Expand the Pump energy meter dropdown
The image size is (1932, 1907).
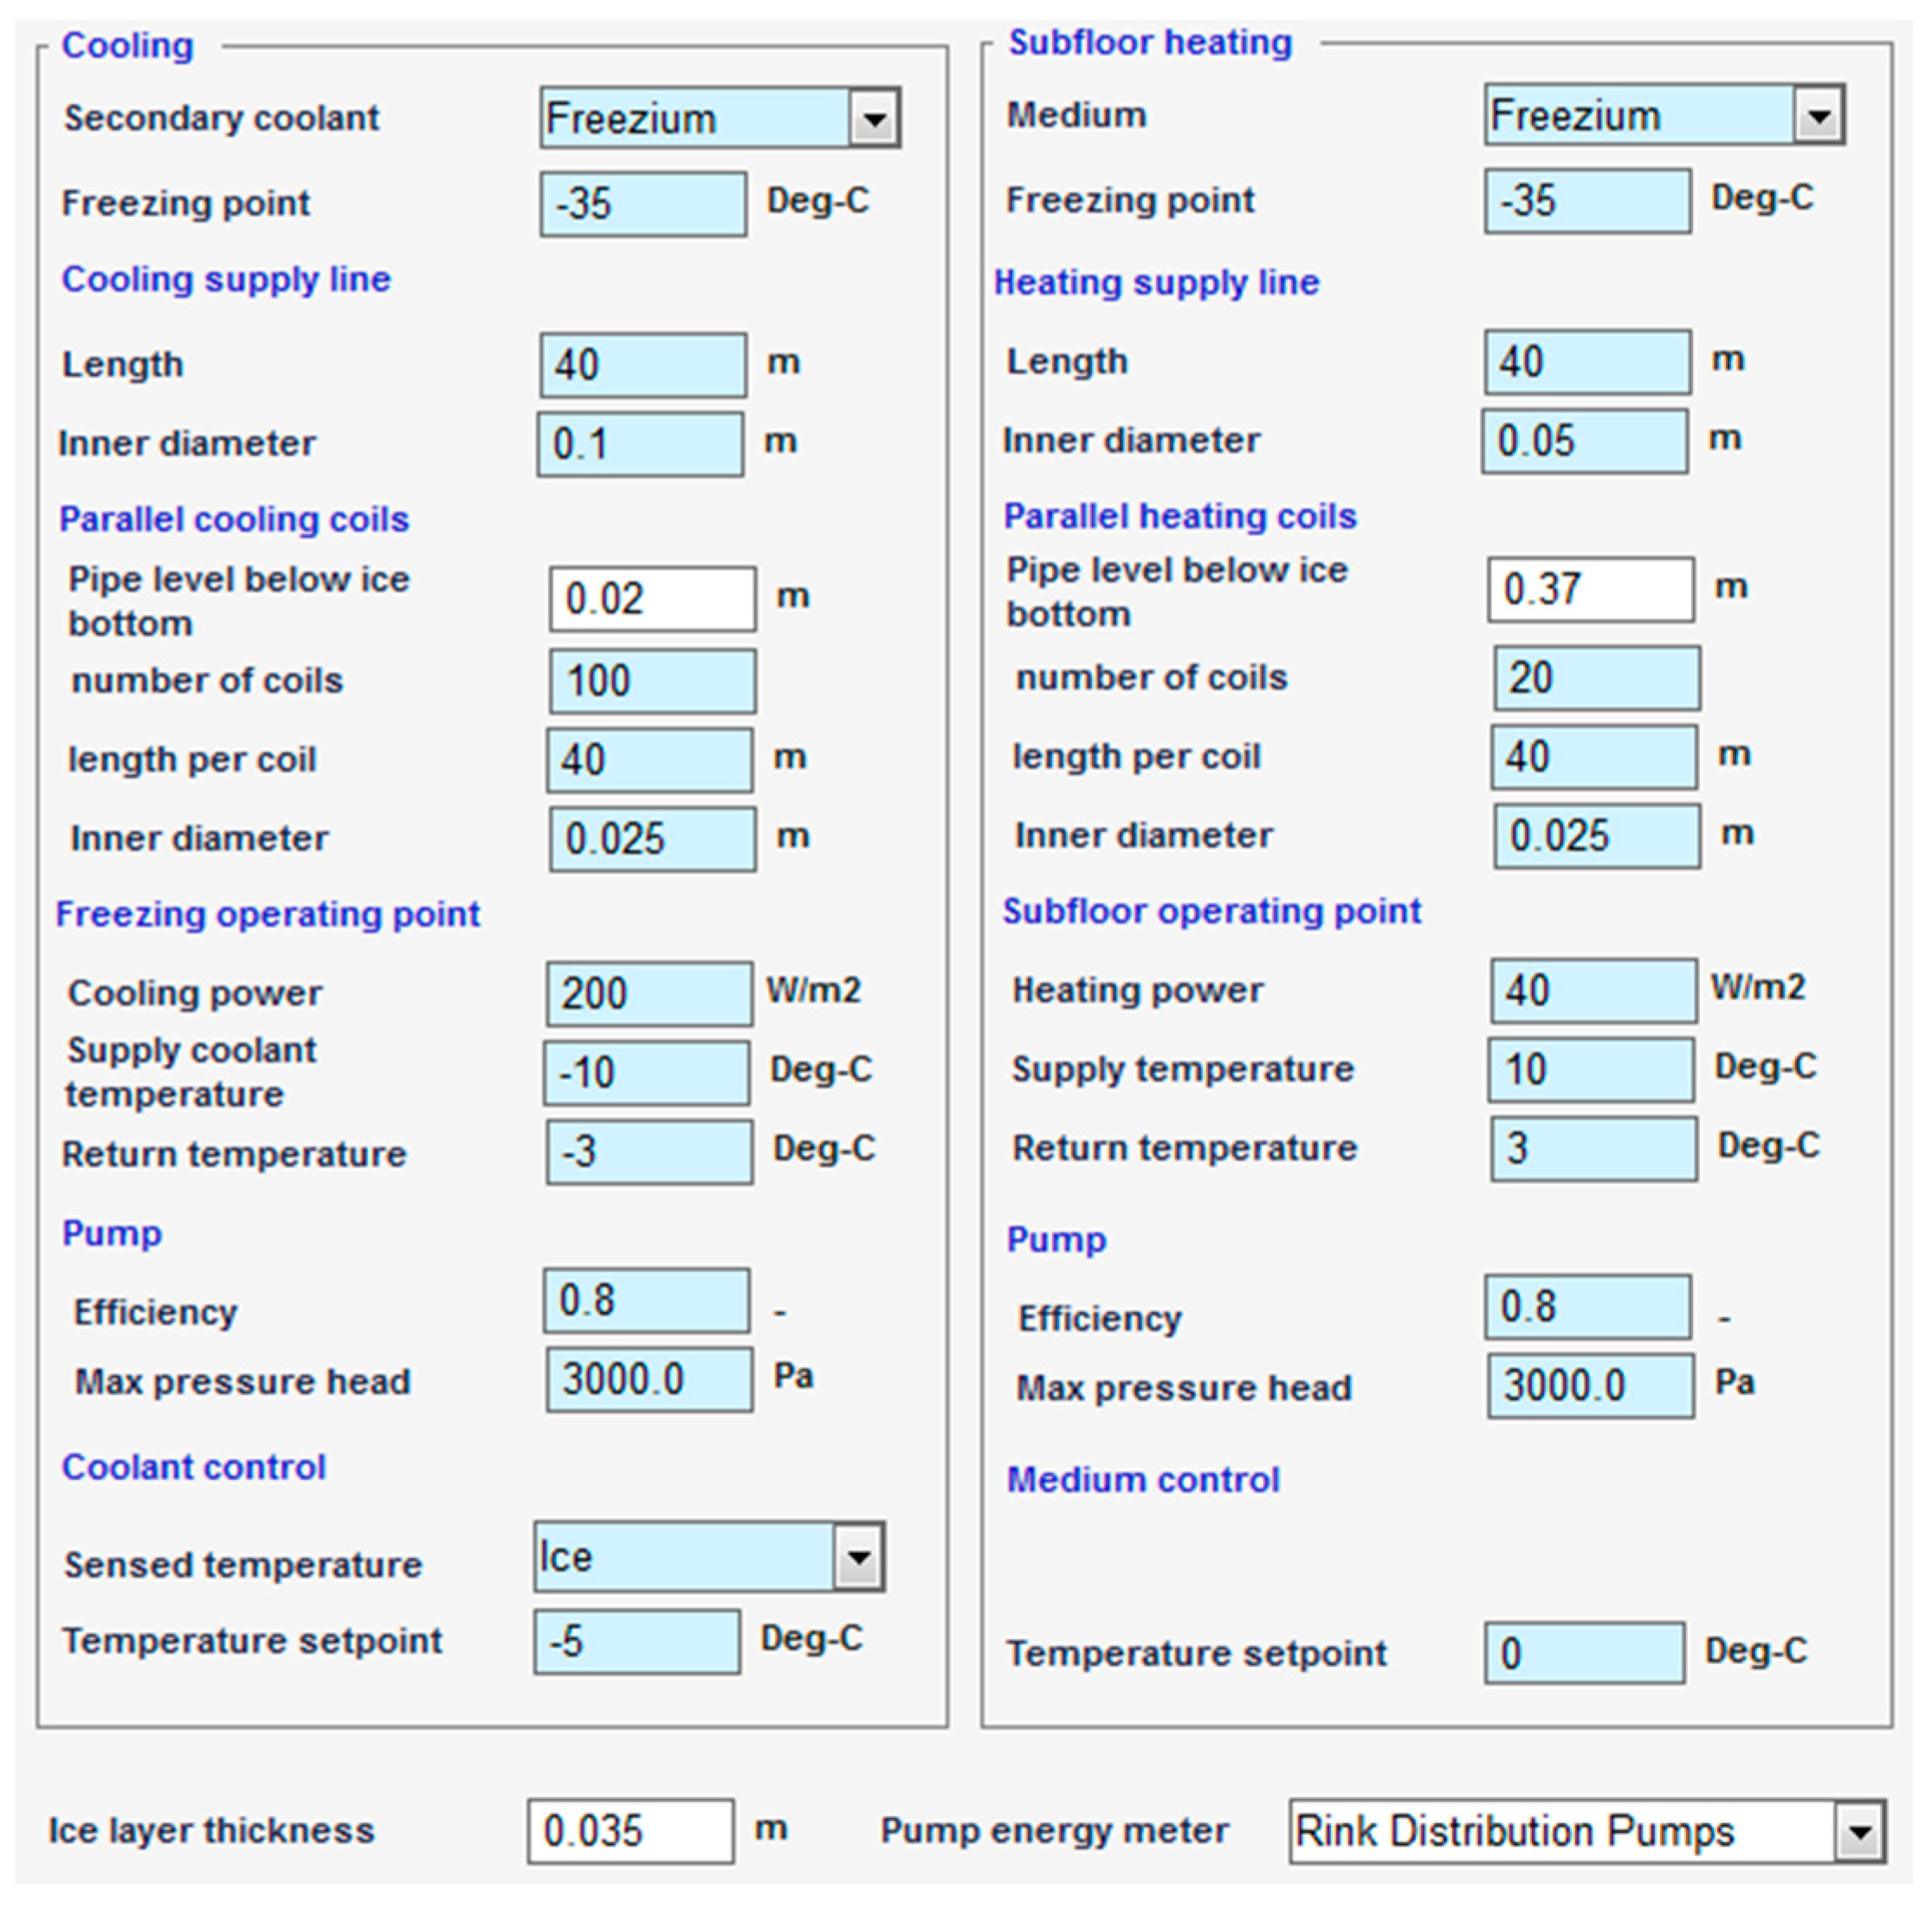pos(1859,1831)
